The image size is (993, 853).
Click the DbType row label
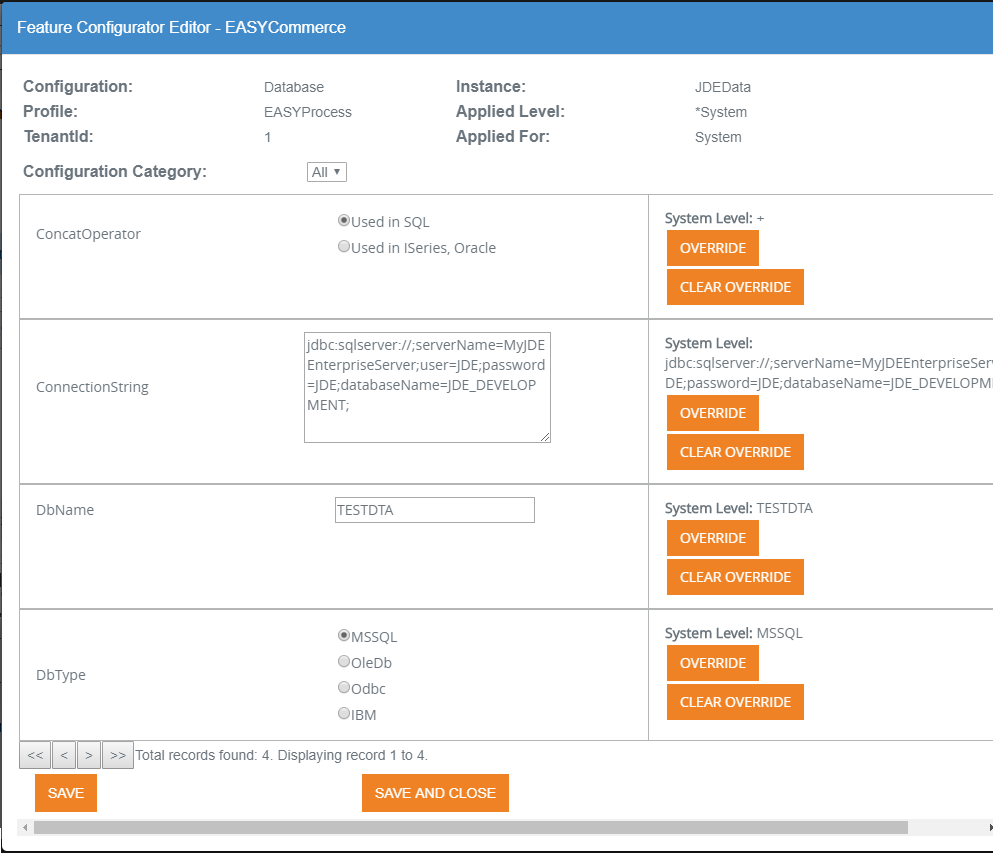coord(61,675)
